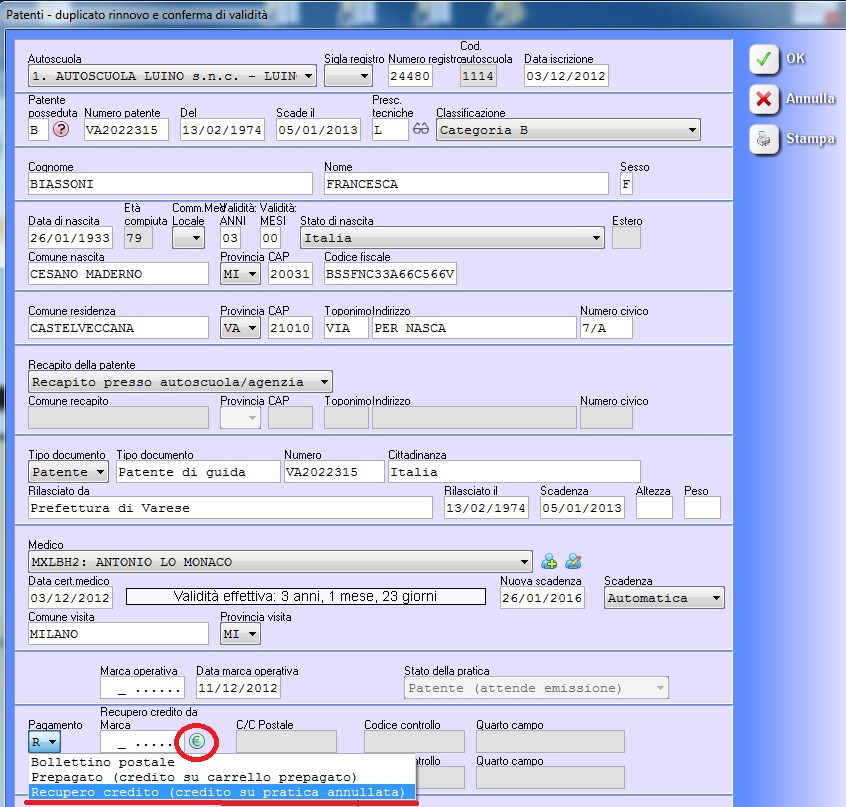Open the Stato di nascita dropdown

tap(596, 238)
